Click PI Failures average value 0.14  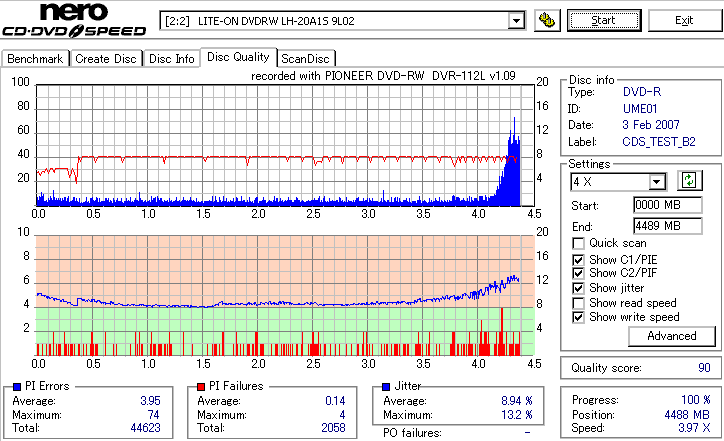[335, 401]
